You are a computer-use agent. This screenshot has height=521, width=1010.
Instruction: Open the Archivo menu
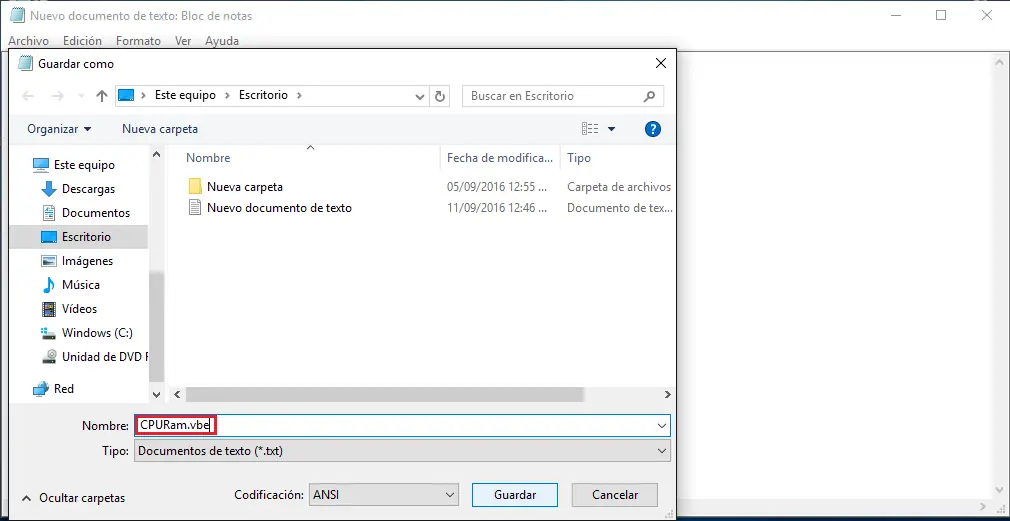click(x=28, y=41)
